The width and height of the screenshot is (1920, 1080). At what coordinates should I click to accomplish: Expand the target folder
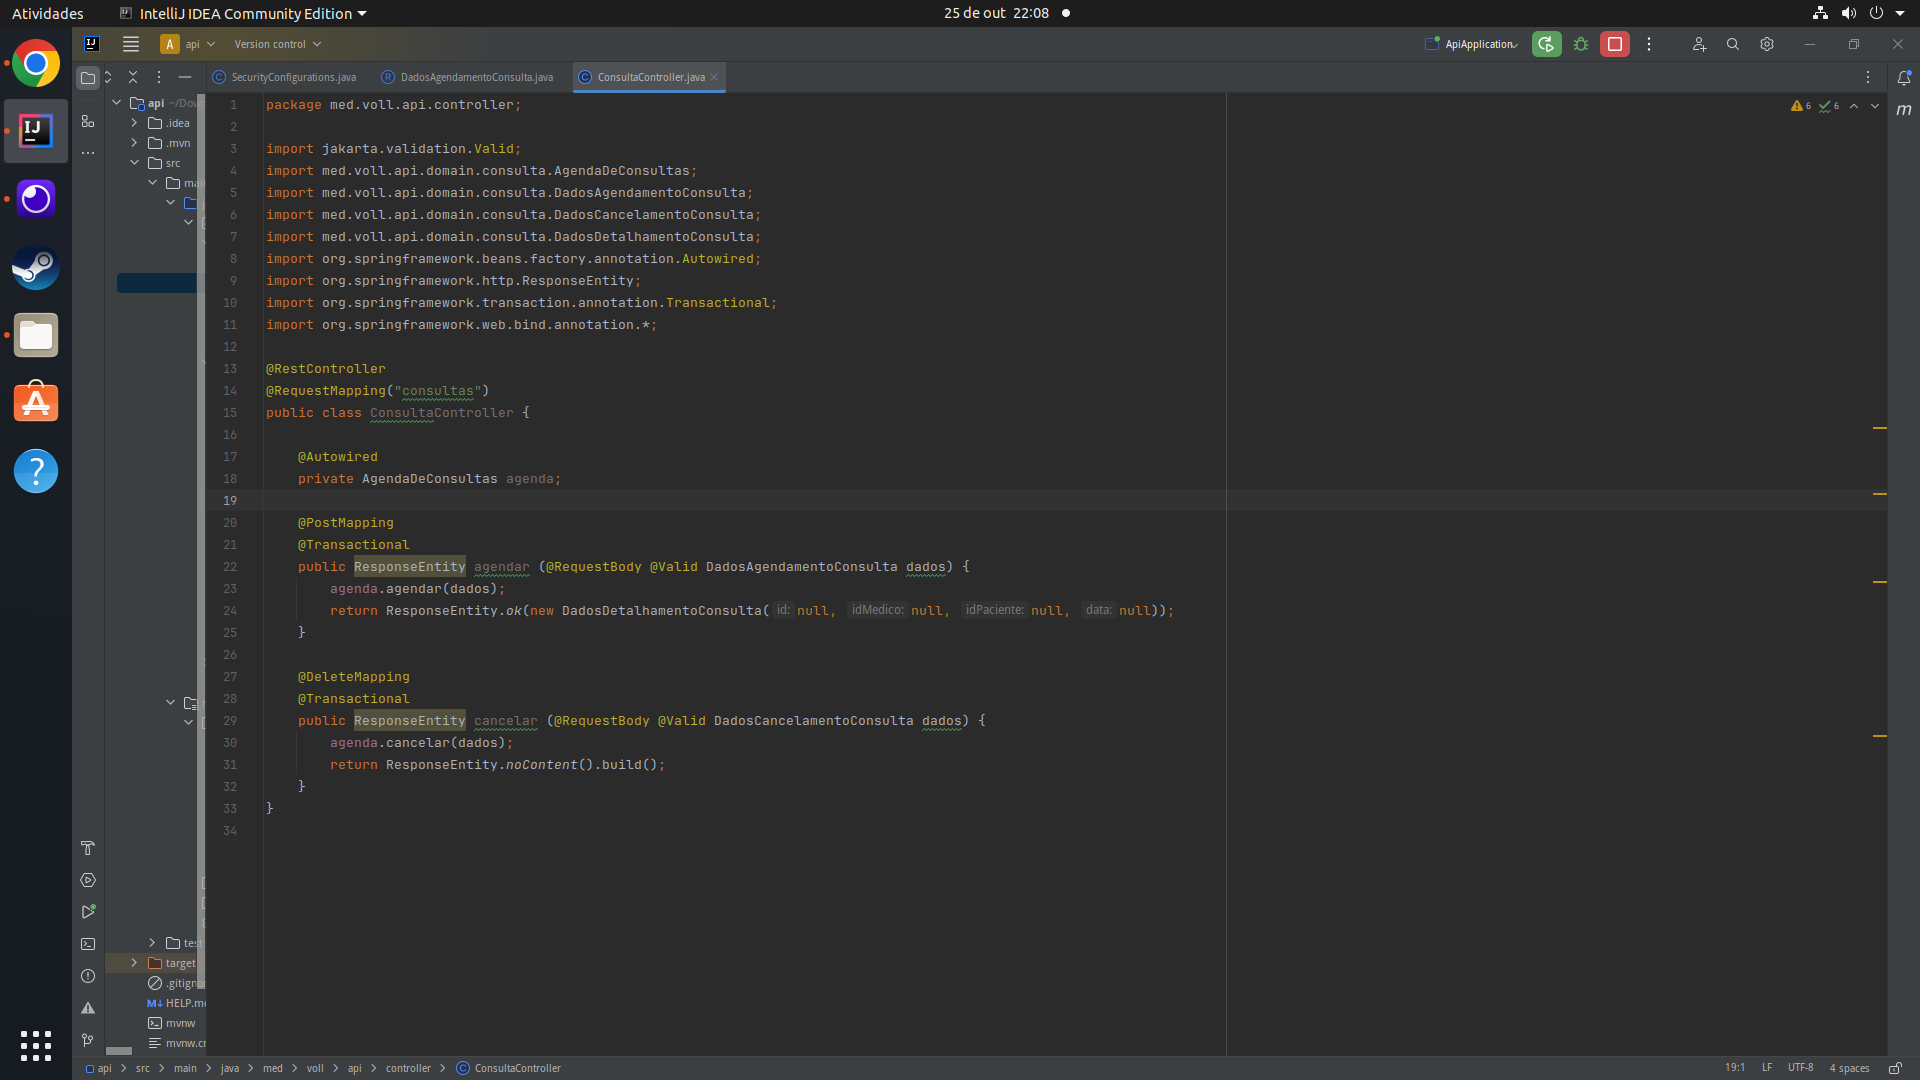click(134, 963)
